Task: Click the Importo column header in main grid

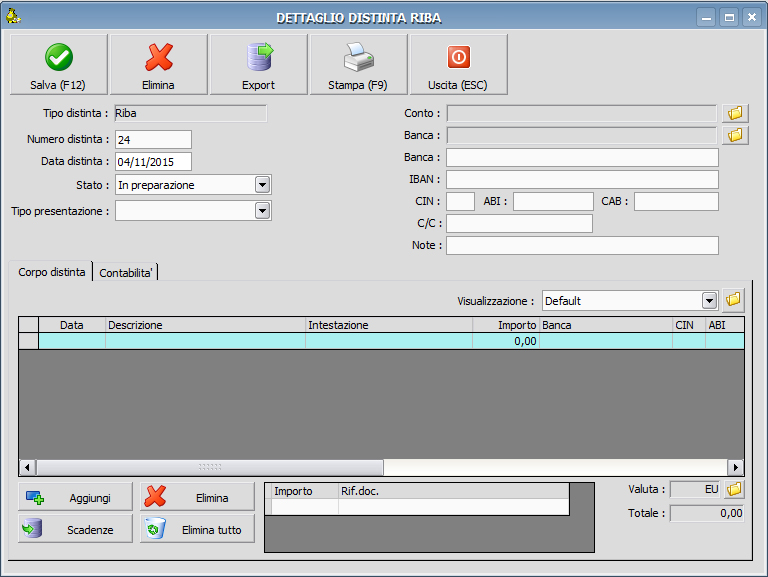Action: 506,325
